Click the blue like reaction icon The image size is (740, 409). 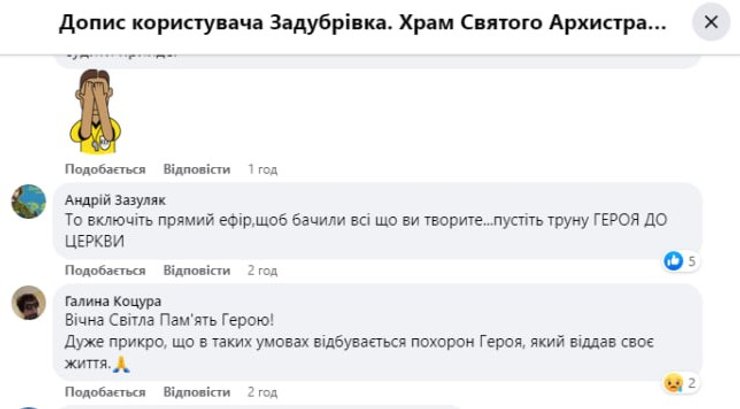point(673,261)
